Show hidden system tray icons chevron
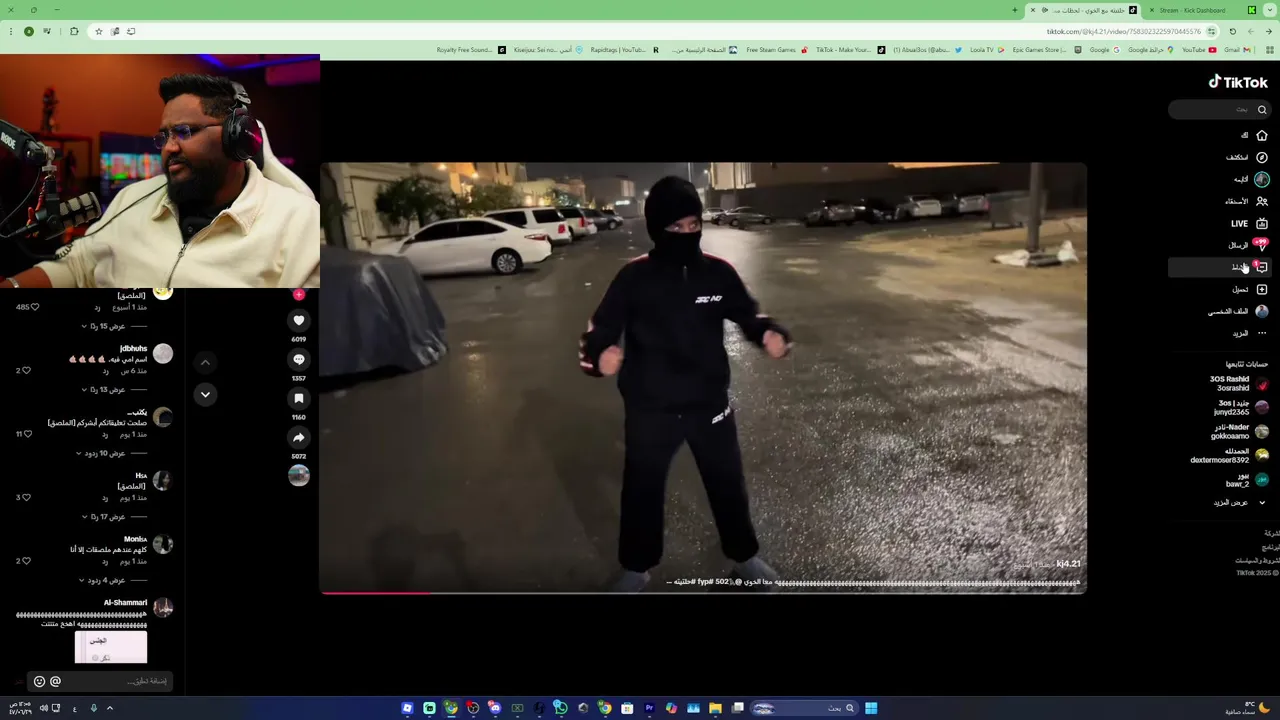This screenshot has height=720, width=1280. pyautogui.click(x=110, y=708)
